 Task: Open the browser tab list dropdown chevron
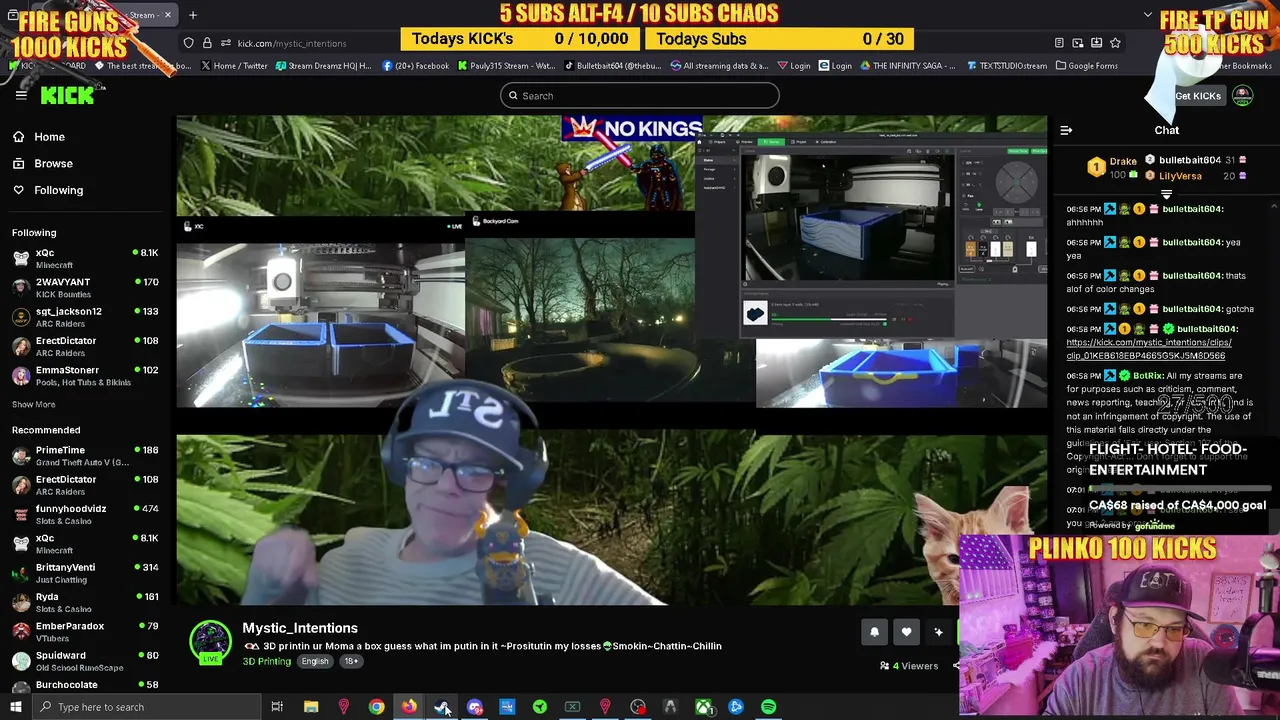1147,15
